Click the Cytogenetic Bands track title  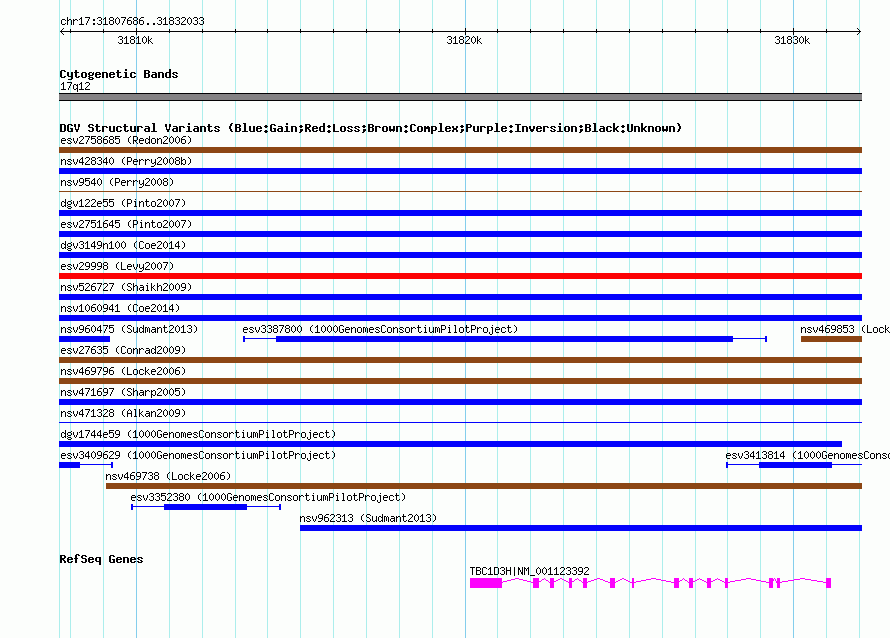pos(119,74)
